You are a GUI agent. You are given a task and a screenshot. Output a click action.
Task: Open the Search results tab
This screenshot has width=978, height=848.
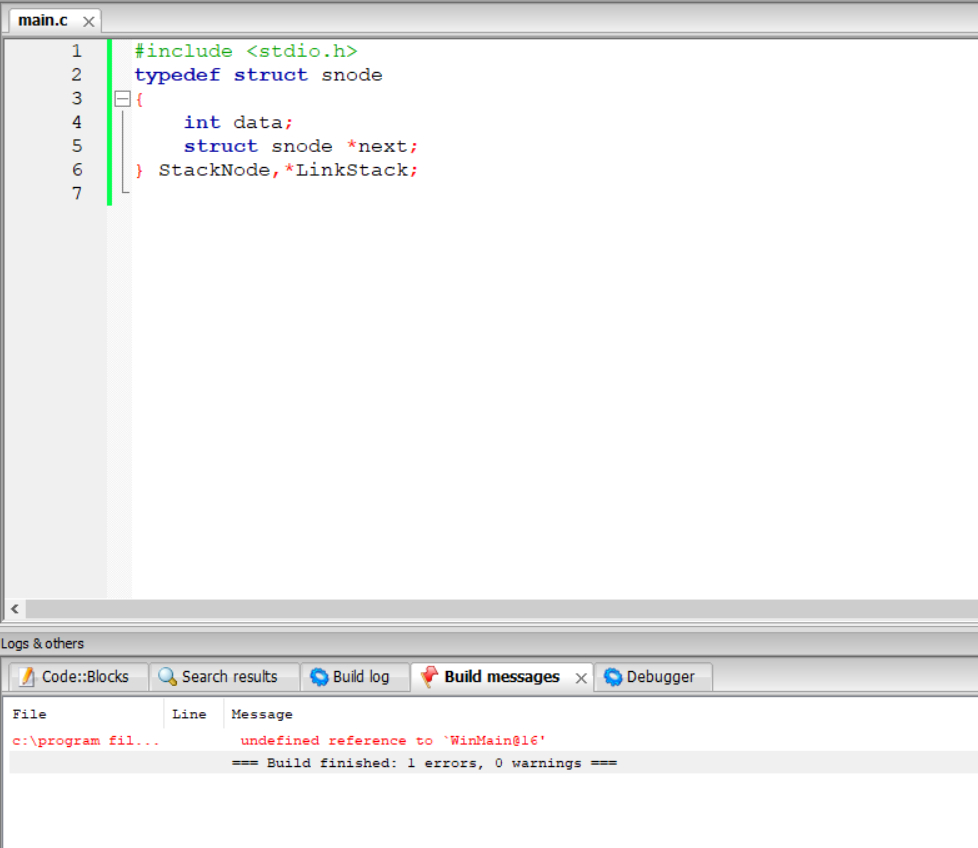coord(224,677)
